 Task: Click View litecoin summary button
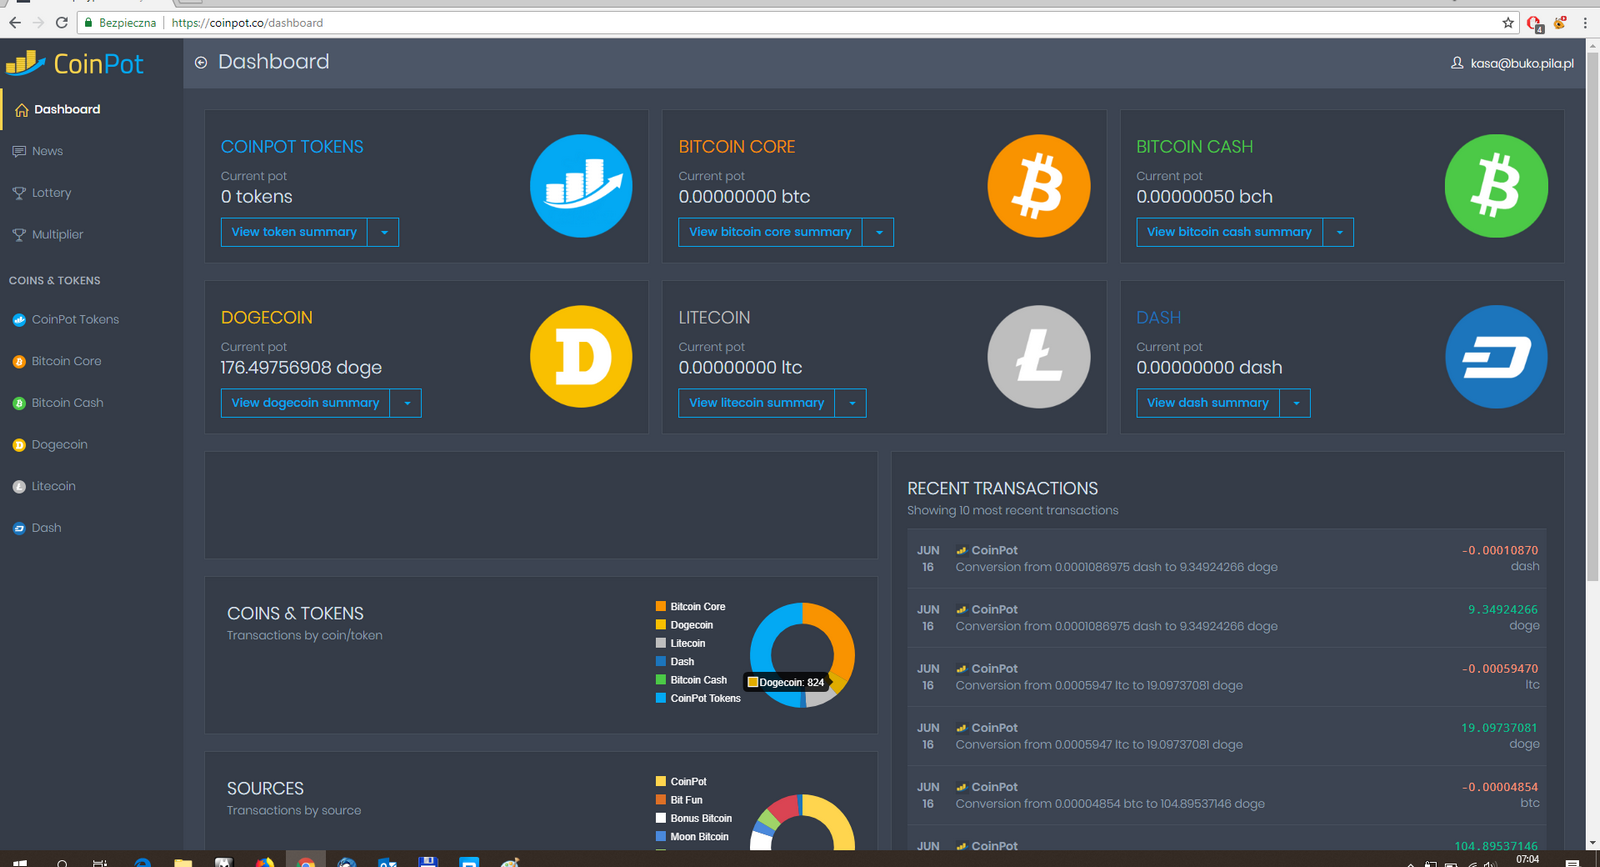(757, 403)
